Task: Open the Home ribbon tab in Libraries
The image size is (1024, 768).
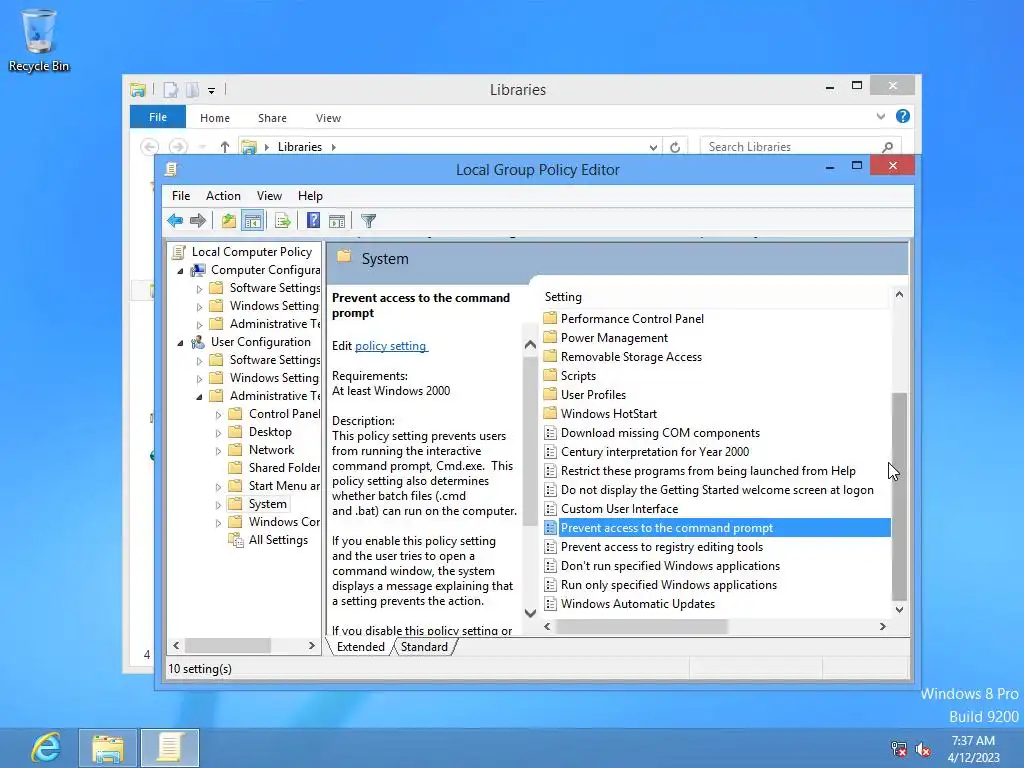Action: [x=215, y=118]
